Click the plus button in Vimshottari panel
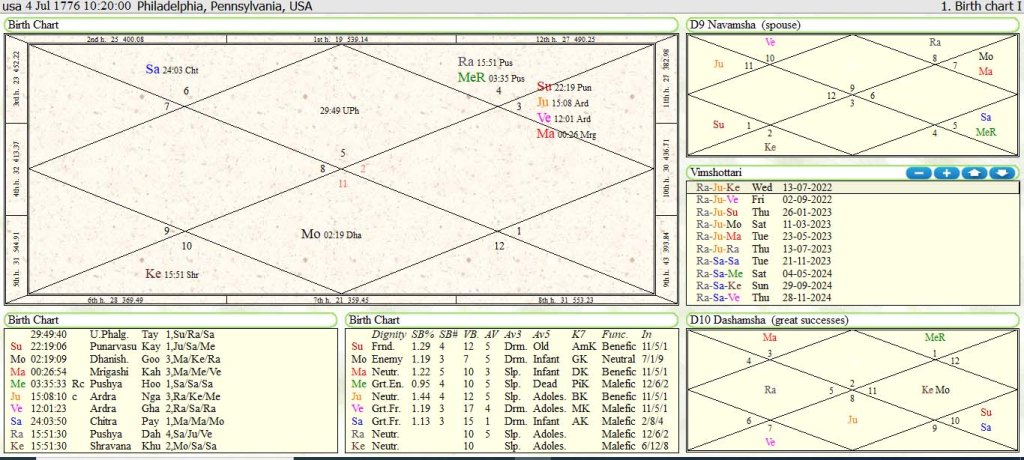Image resolution: width=1024 pixels, height=460 pixels. [946, 173]
